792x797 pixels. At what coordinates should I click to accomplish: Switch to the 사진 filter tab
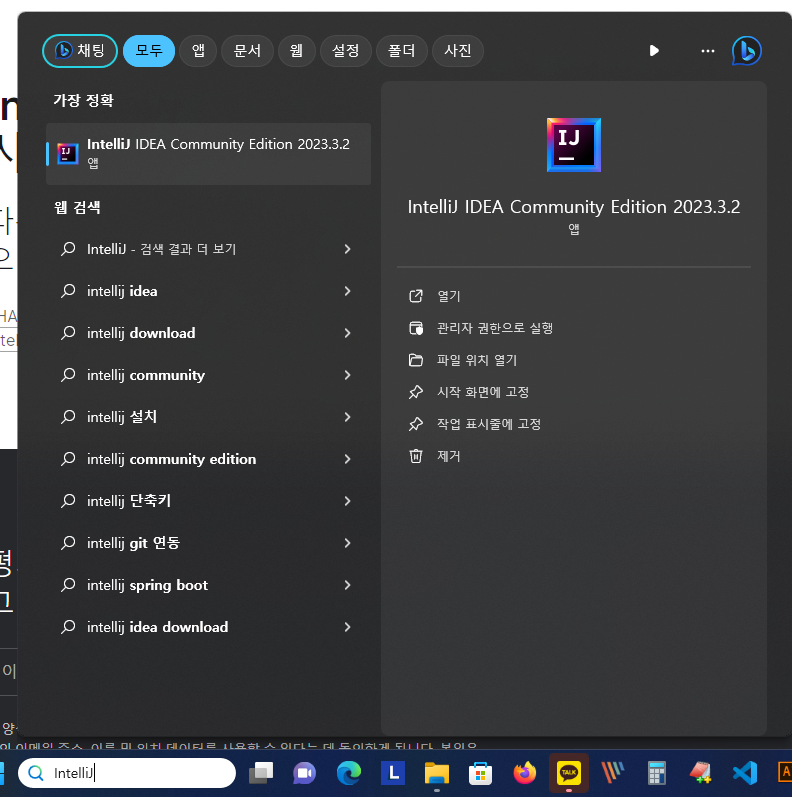click(458, 51)
